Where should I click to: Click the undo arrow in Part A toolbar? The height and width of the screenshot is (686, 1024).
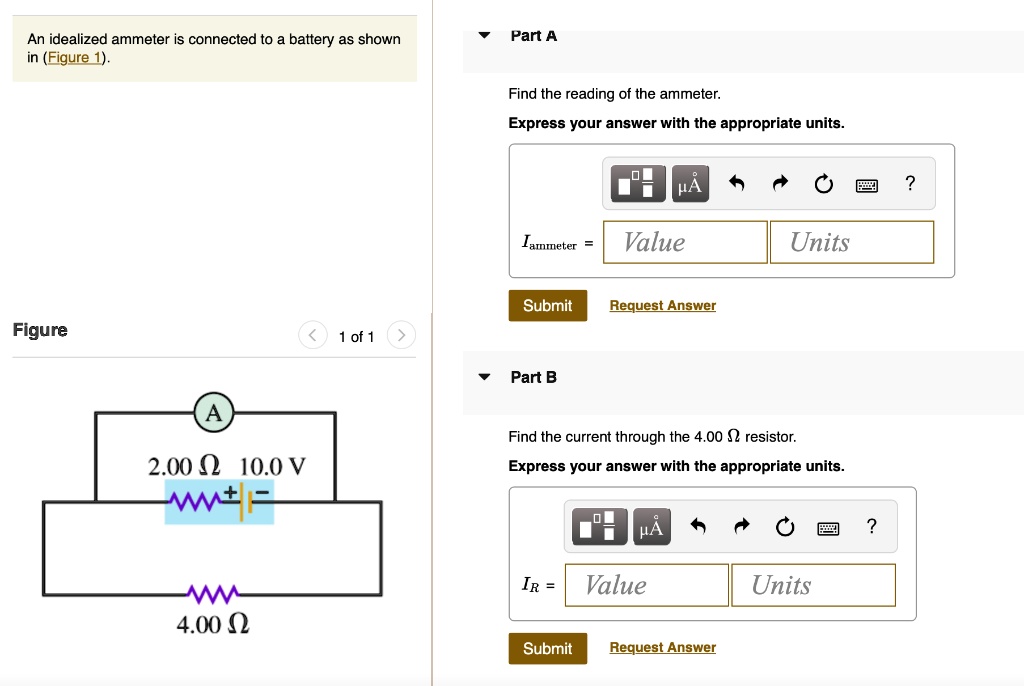(737, 183)
